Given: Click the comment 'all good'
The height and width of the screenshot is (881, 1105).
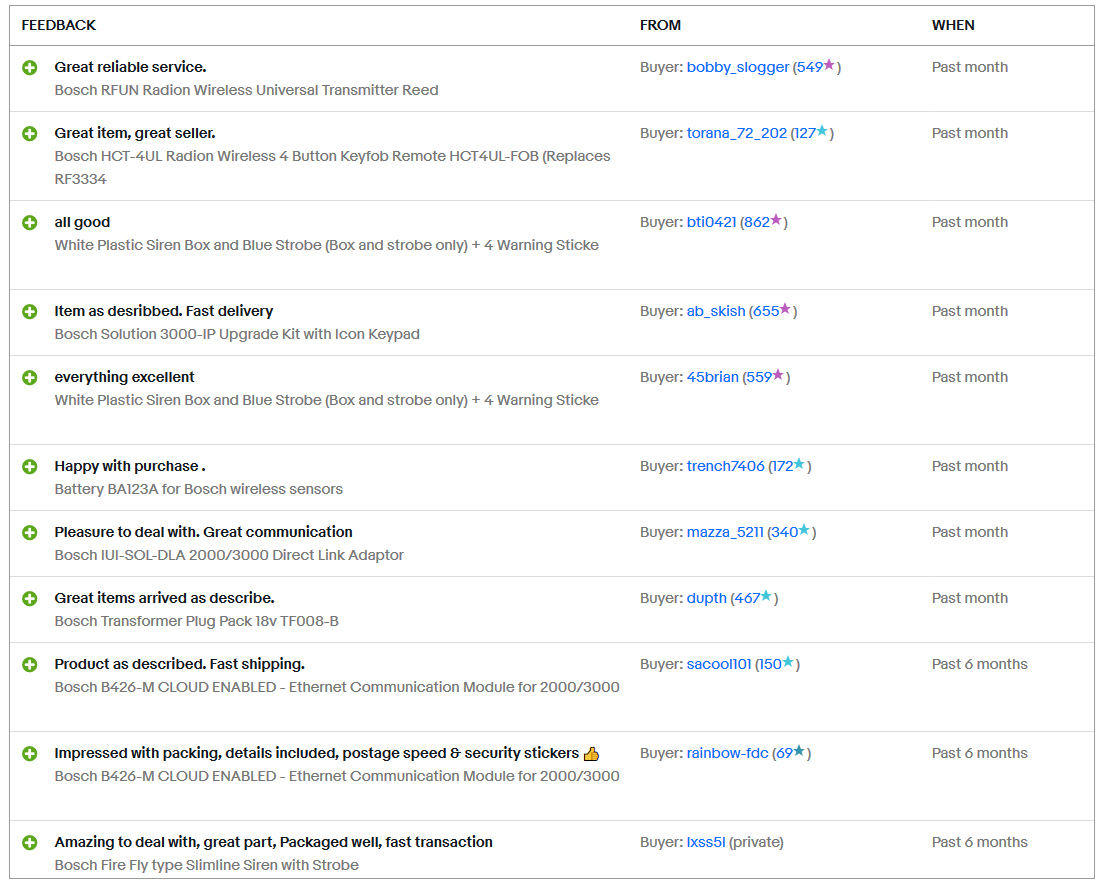Looking at the screenshot, I should point(82,222).
